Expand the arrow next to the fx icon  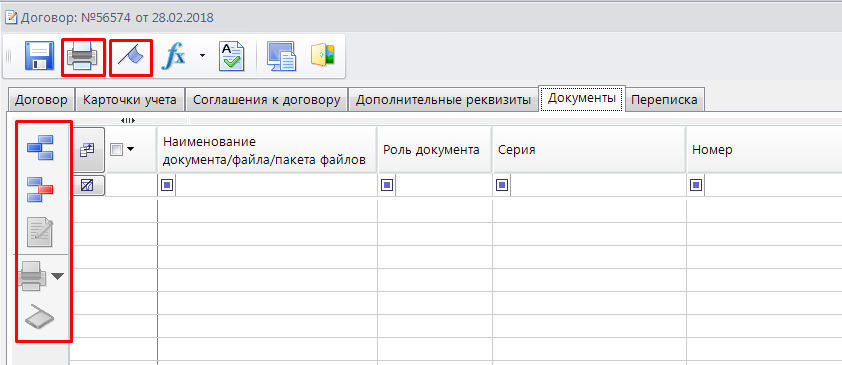[x=202, y=55]
